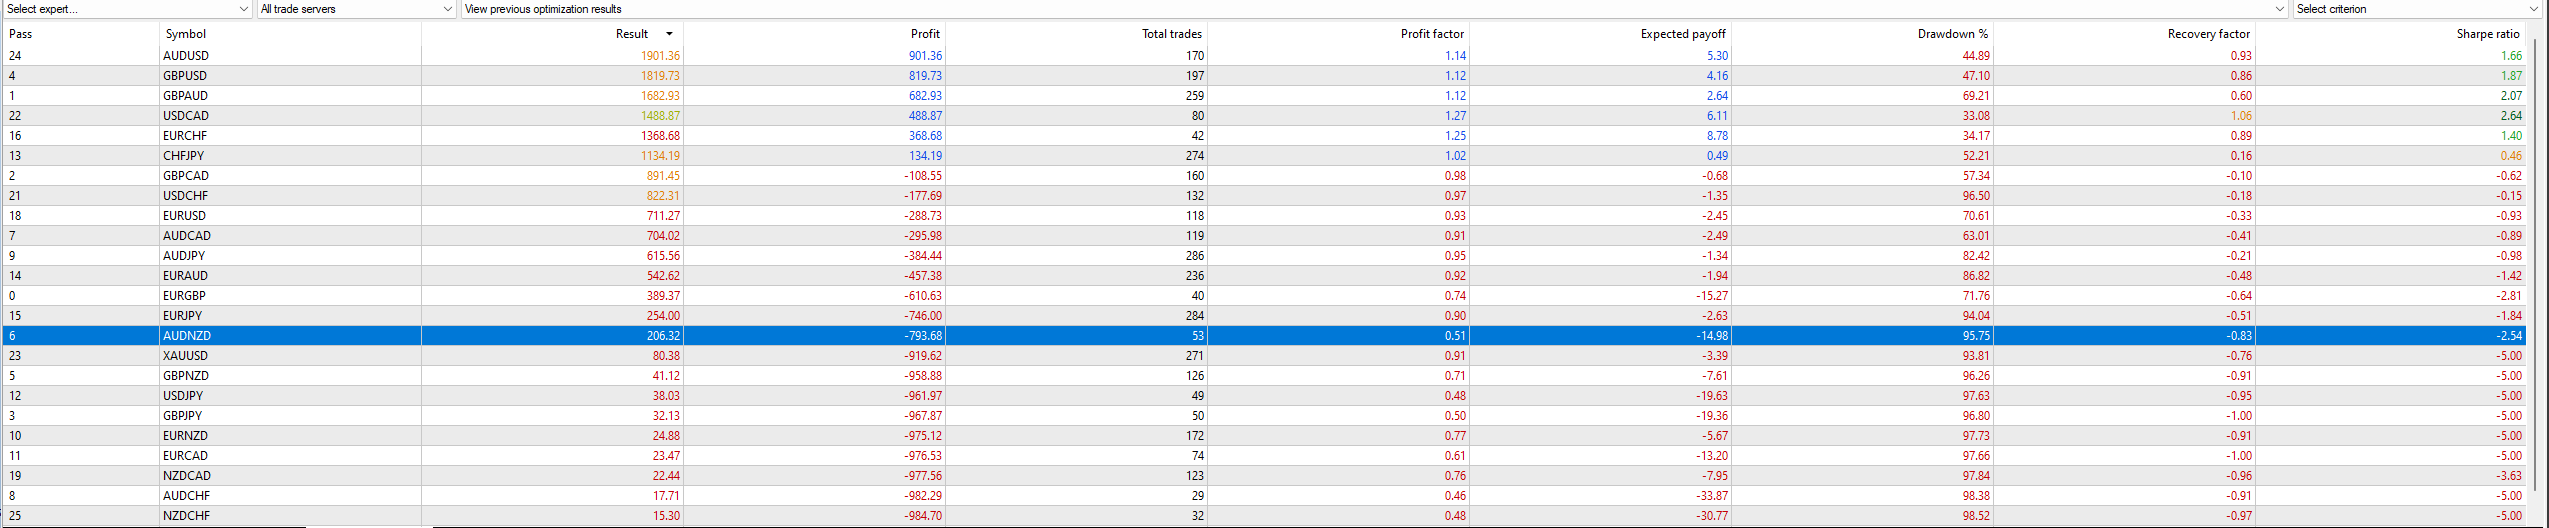The image size is (2549, 528).
Task: Select the NZDCHF pass 25 row
Action: tap(1264, 516)
